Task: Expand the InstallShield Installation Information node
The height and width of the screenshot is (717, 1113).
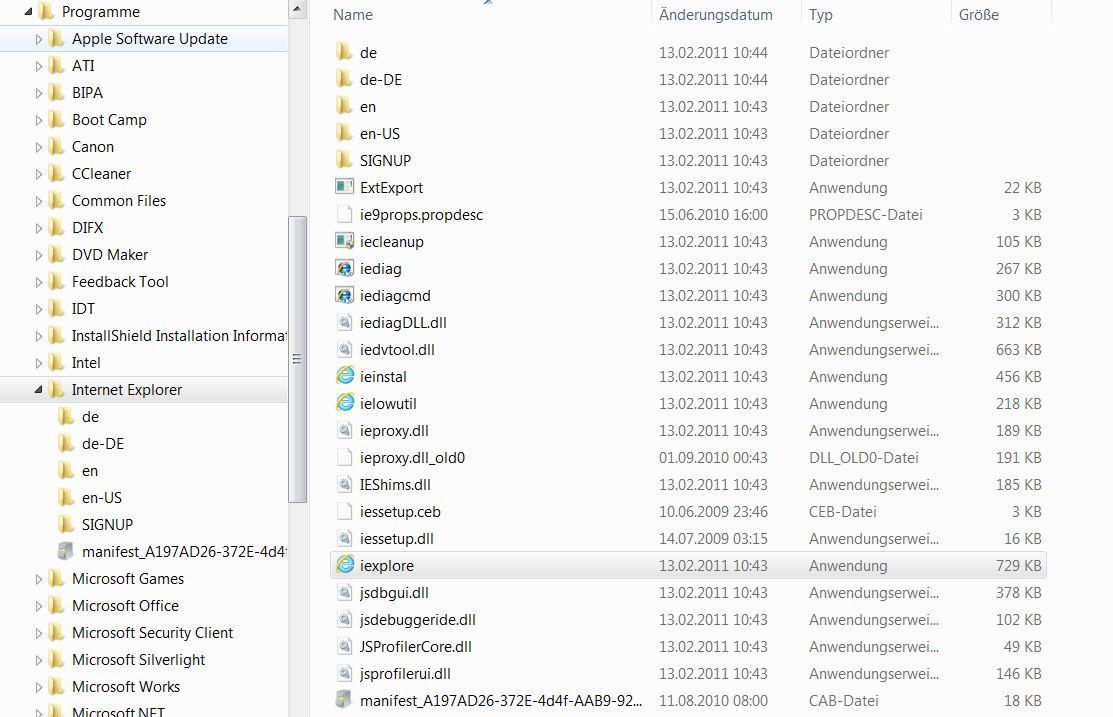Action: click(x=38, y=336)
